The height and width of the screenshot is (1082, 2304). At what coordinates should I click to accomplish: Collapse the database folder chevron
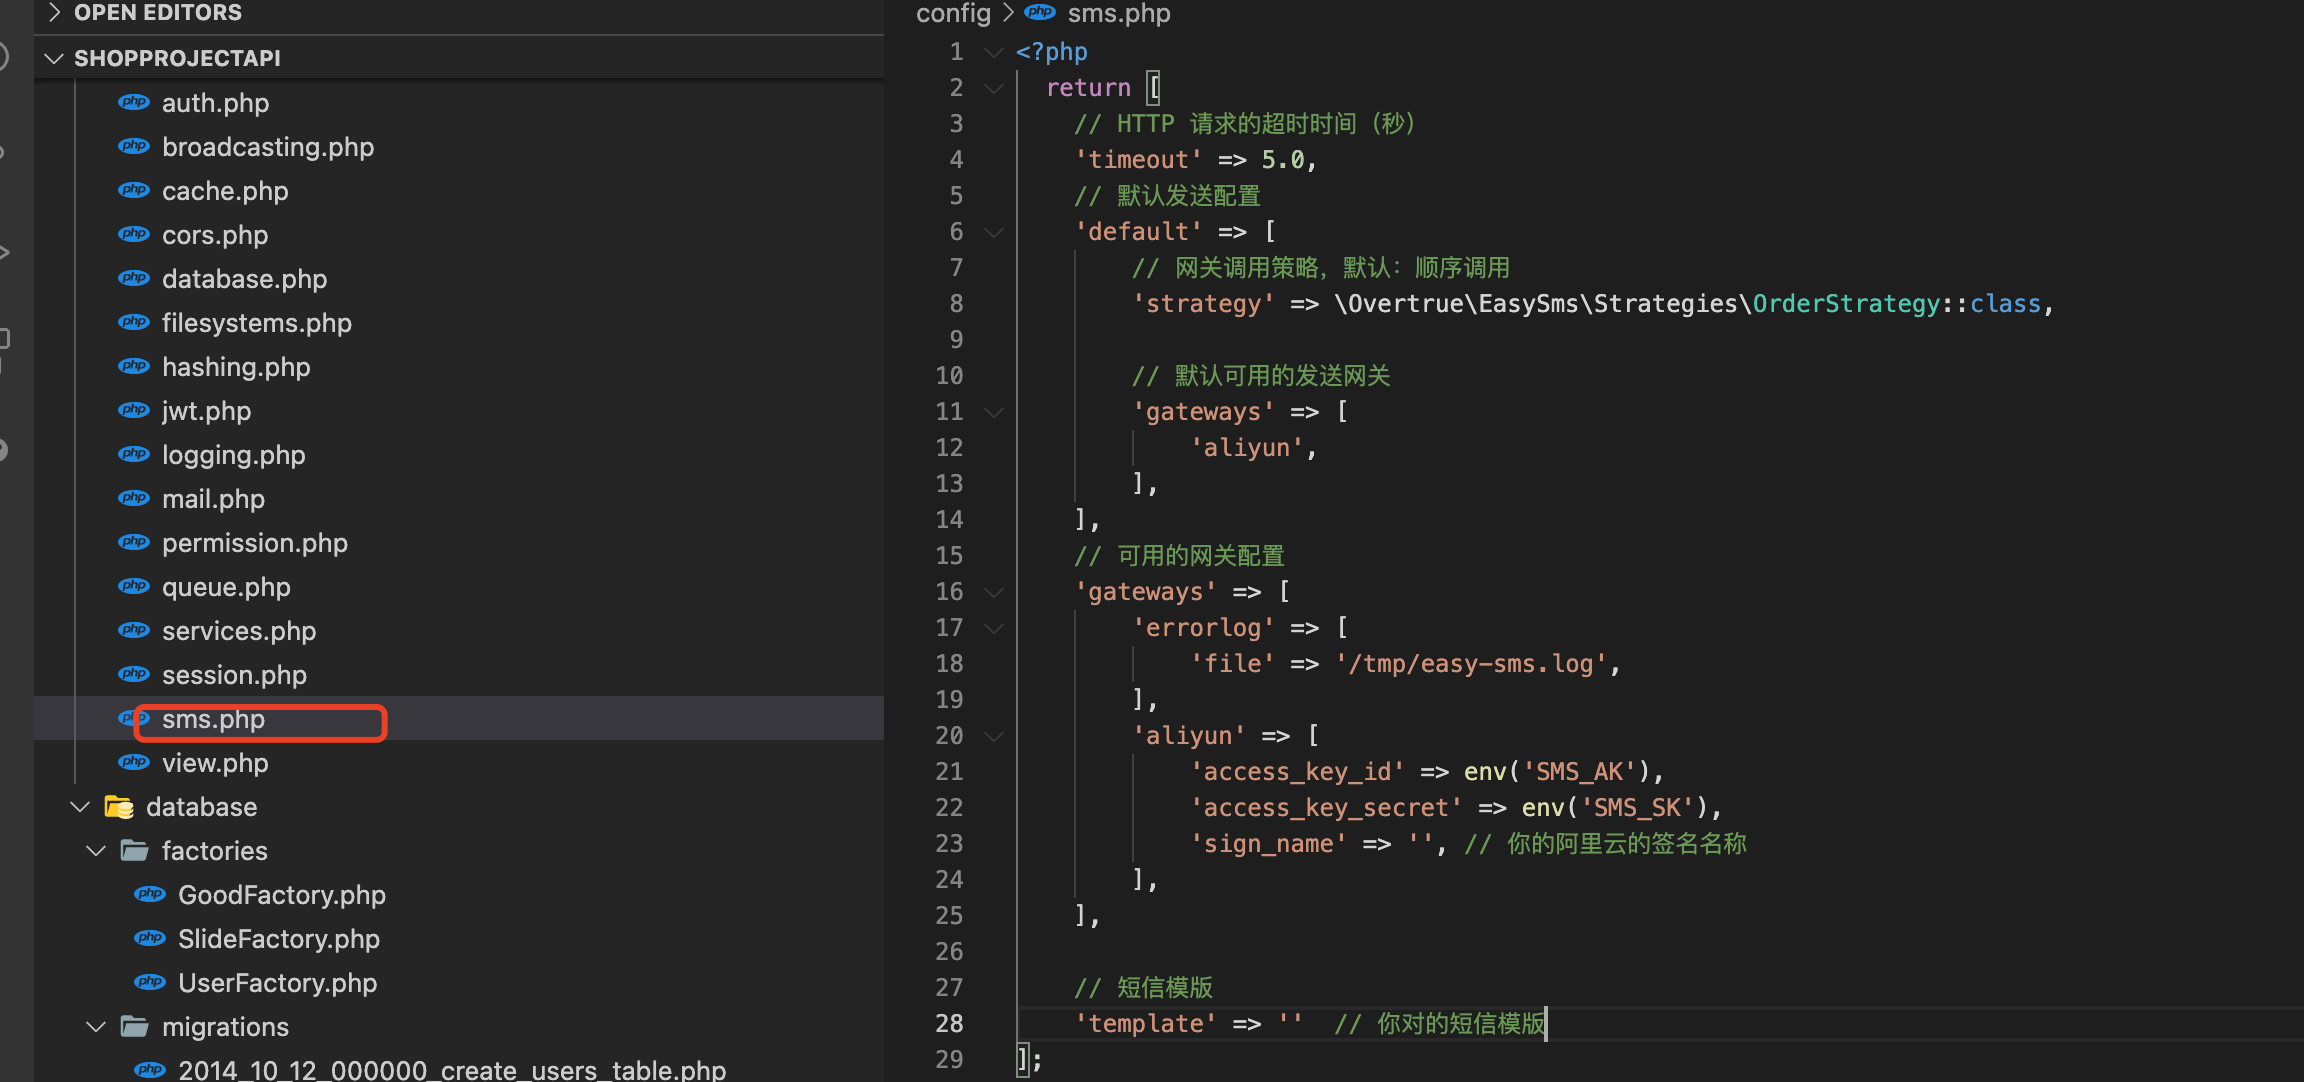click(x=81, y=806)
